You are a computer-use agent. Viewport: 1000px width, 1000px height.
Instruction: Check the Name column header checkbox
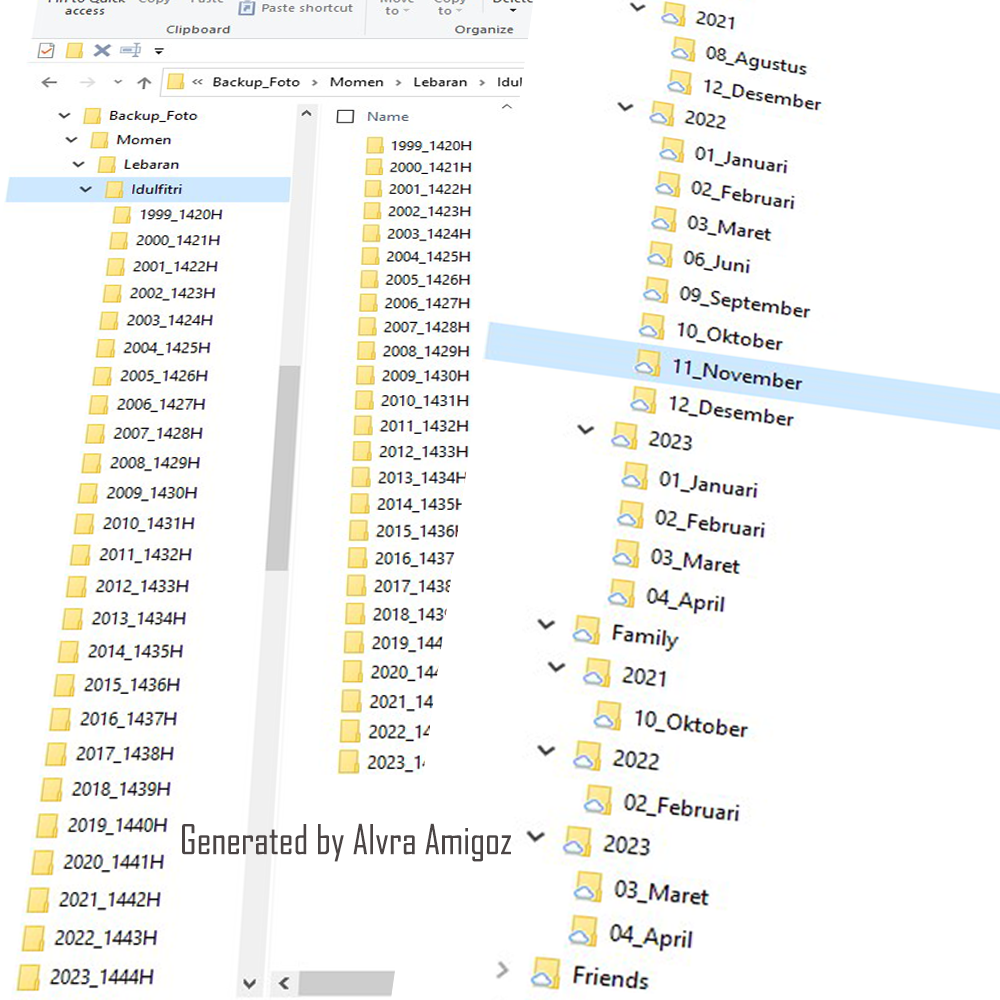(x=345, y=116)
